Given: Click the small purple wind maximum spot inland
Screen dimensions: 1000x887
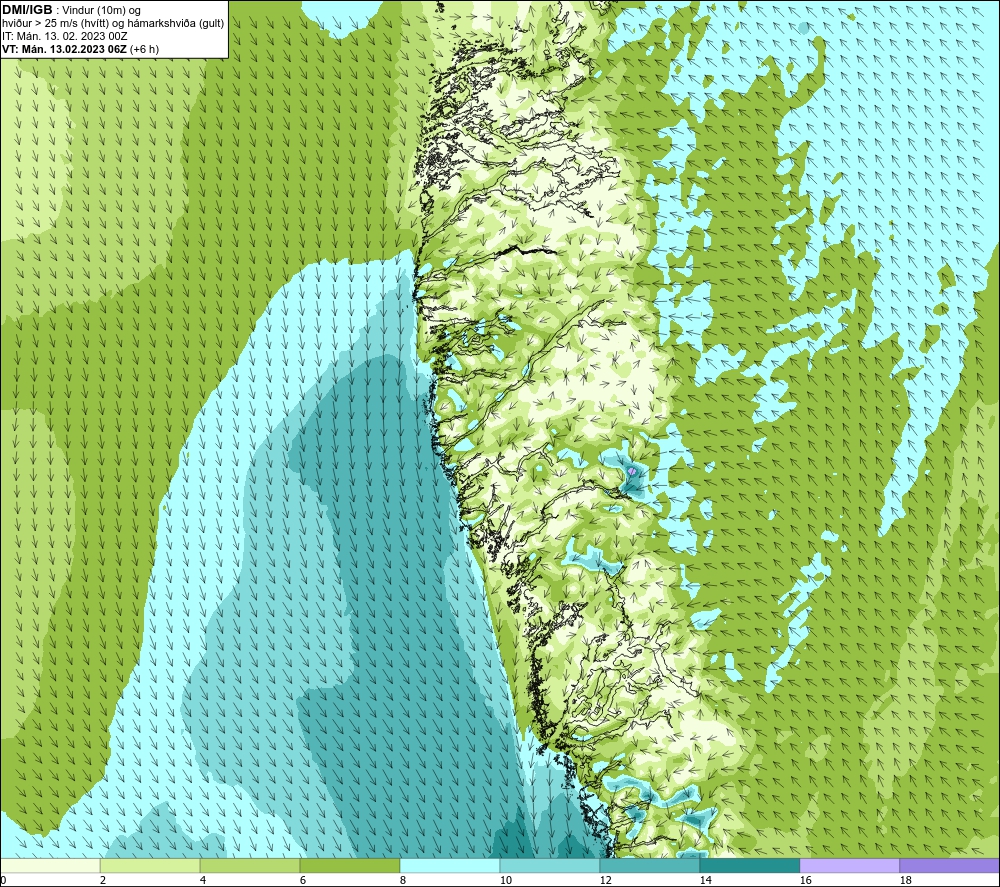Looking at the screenshot, I should [x=631, y=471].
